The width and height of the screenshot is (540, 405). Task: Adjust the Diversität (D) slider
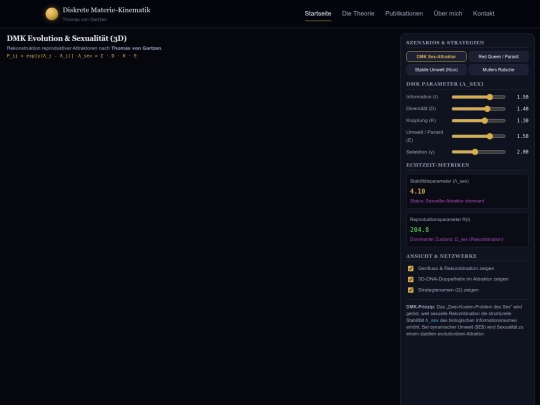(x=478, y=109)
